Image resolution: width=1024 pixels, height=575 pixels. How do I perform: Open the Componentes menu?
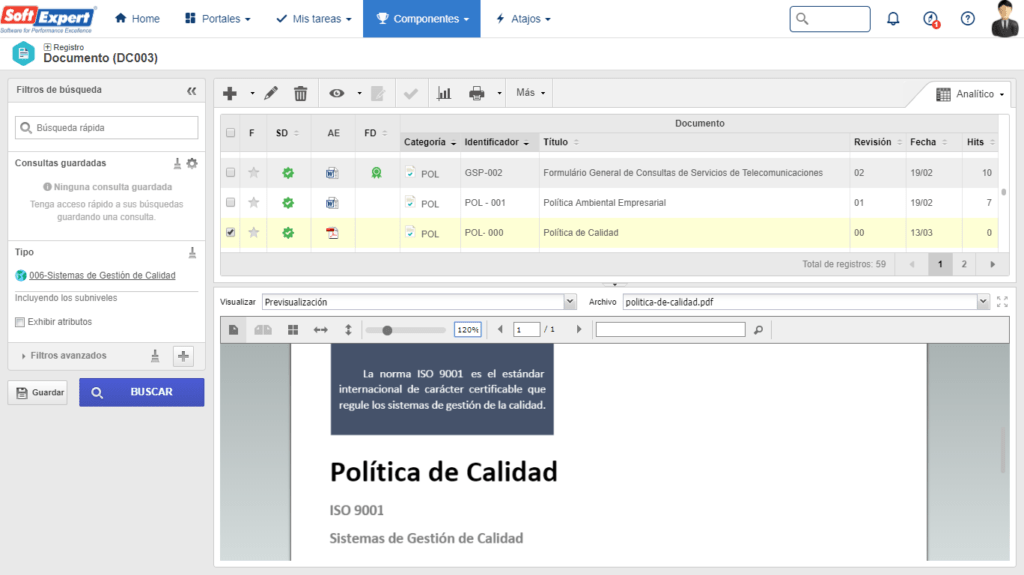click(423, 19)
